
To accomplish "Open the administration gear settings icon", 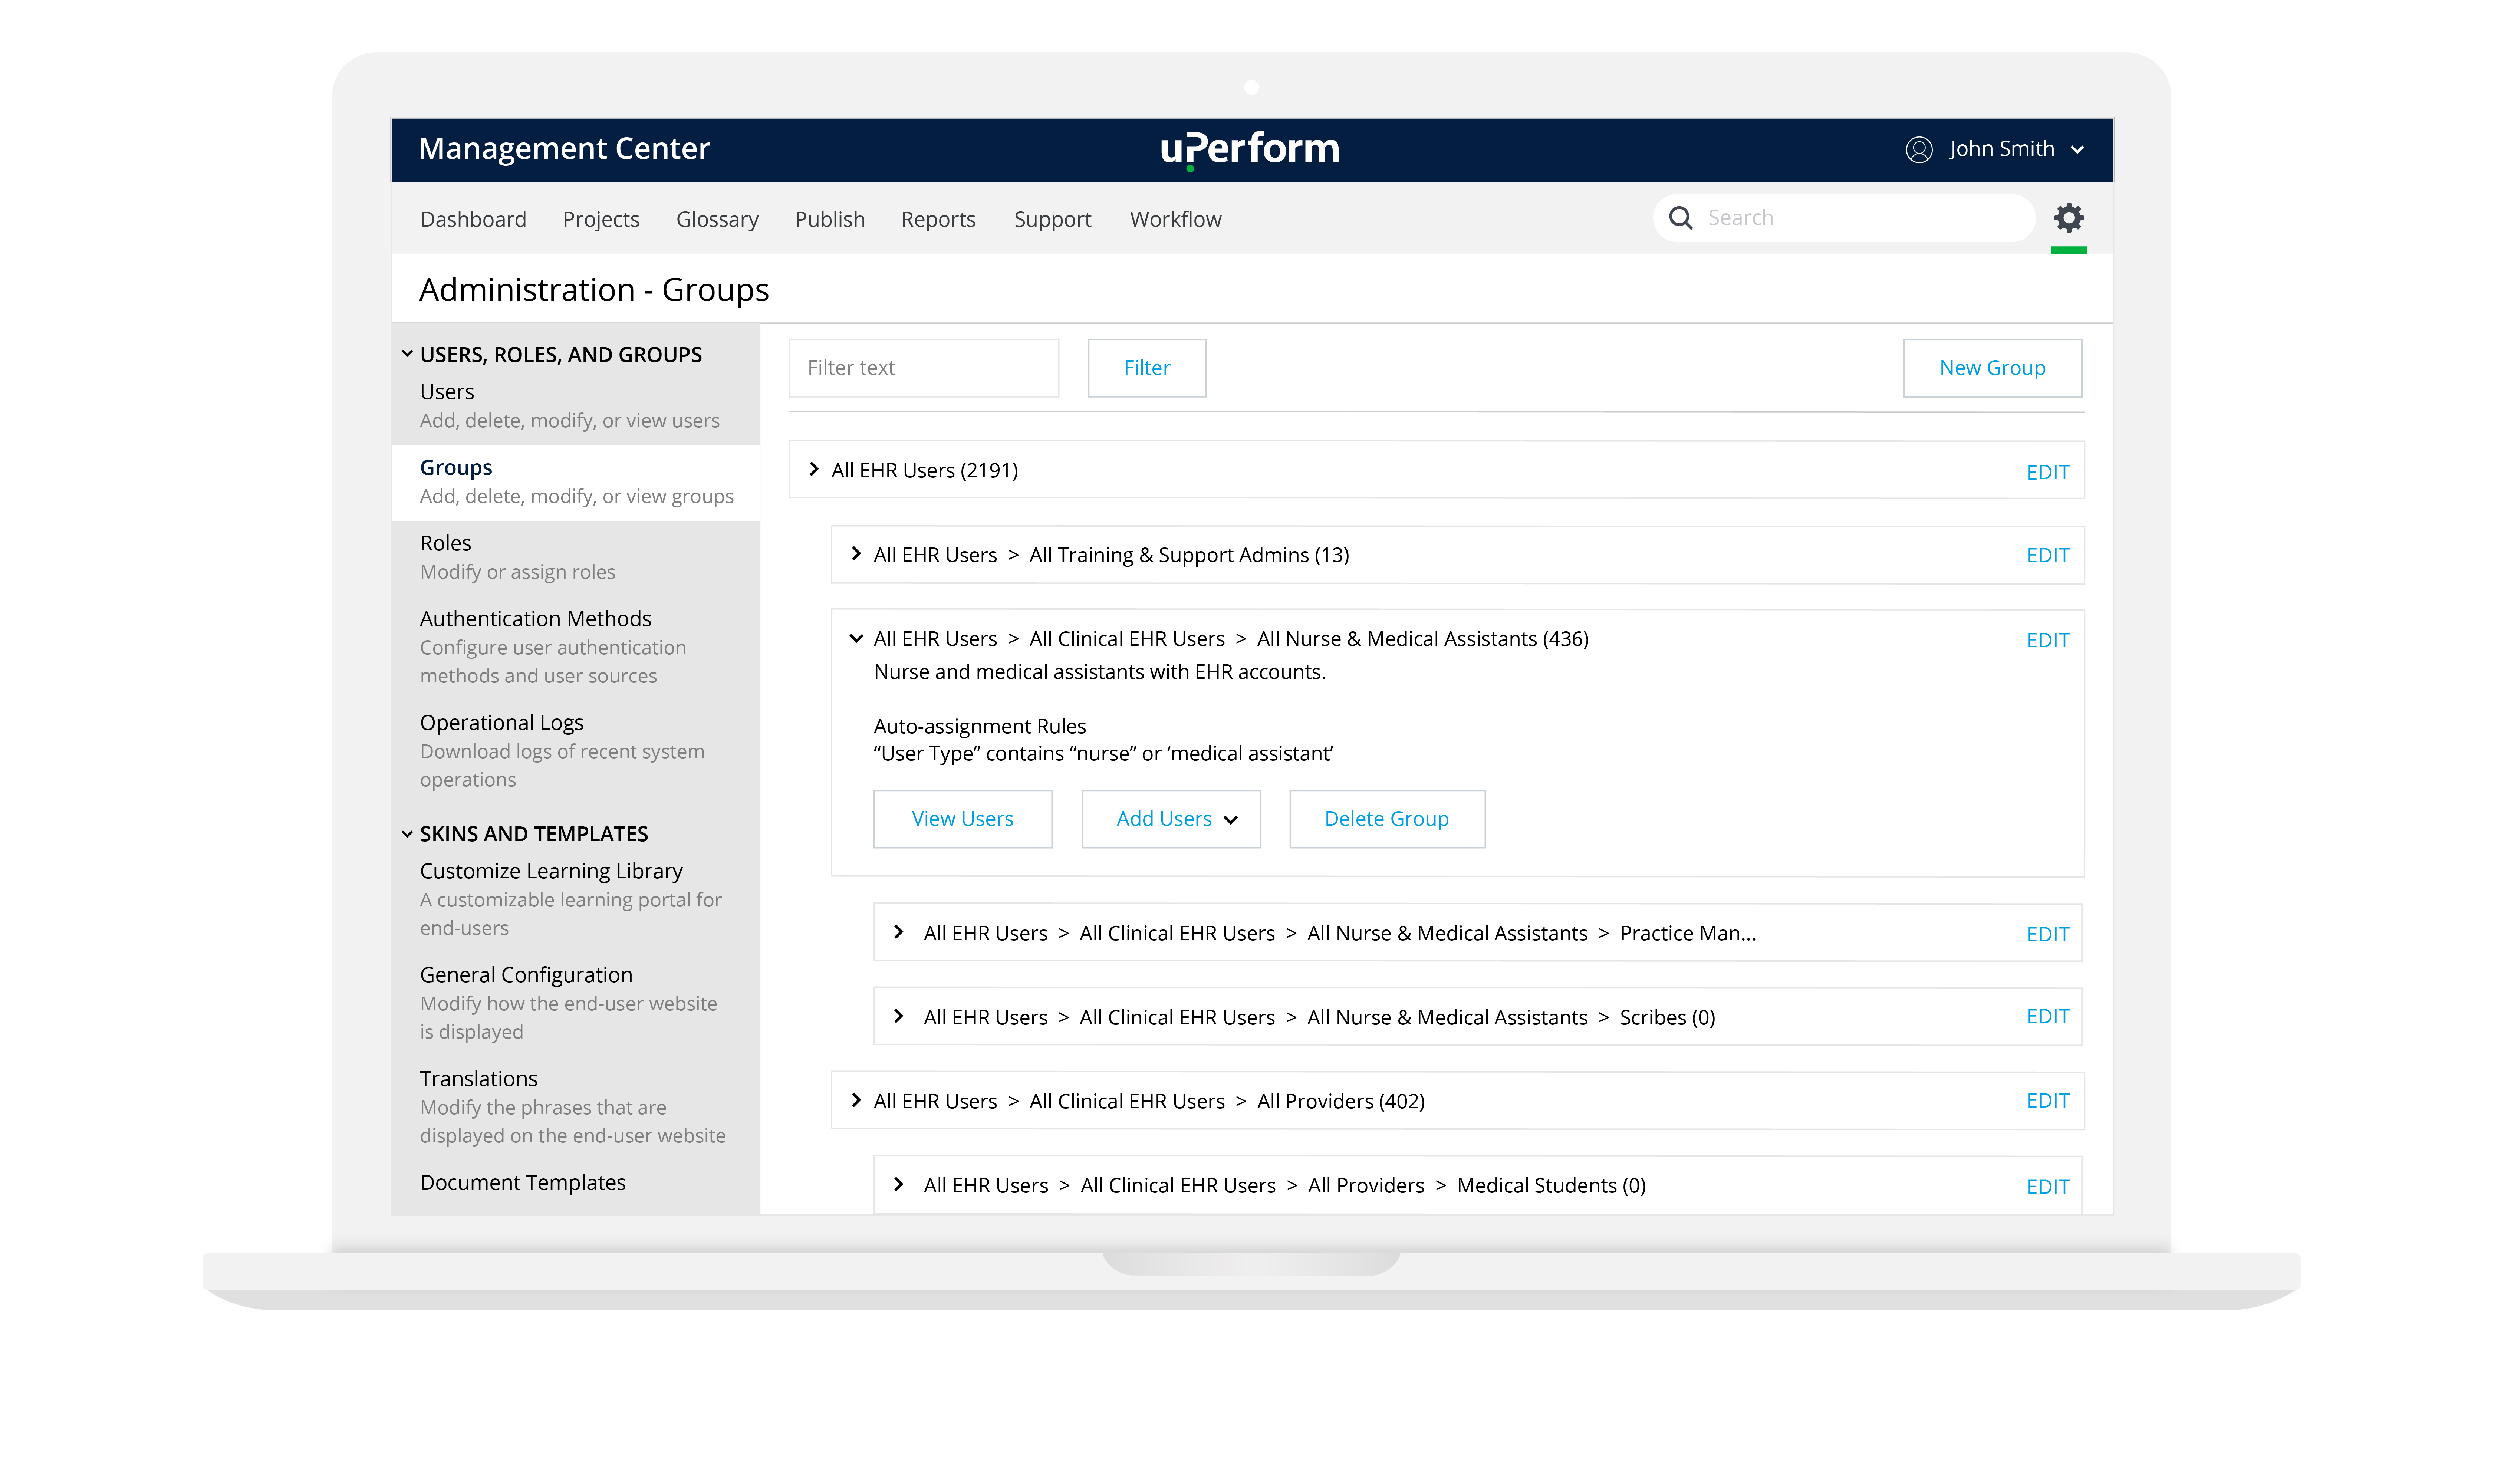I will point(2068,218).
